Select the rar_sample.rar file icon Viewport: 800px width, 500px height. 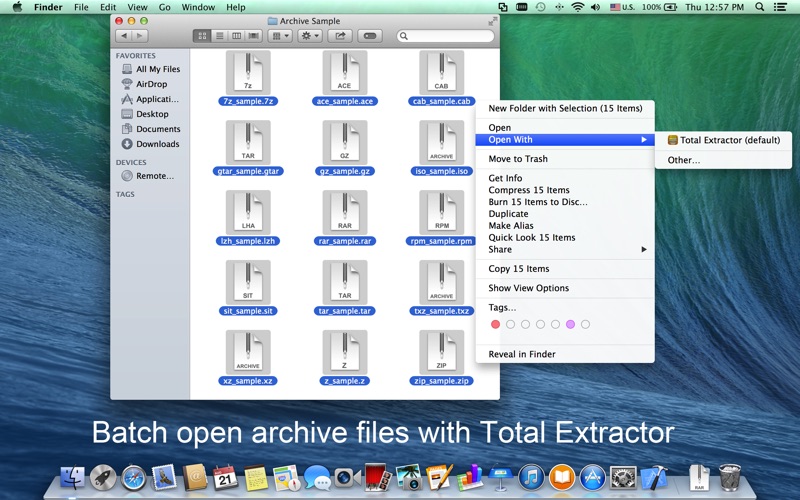[344, 212]
